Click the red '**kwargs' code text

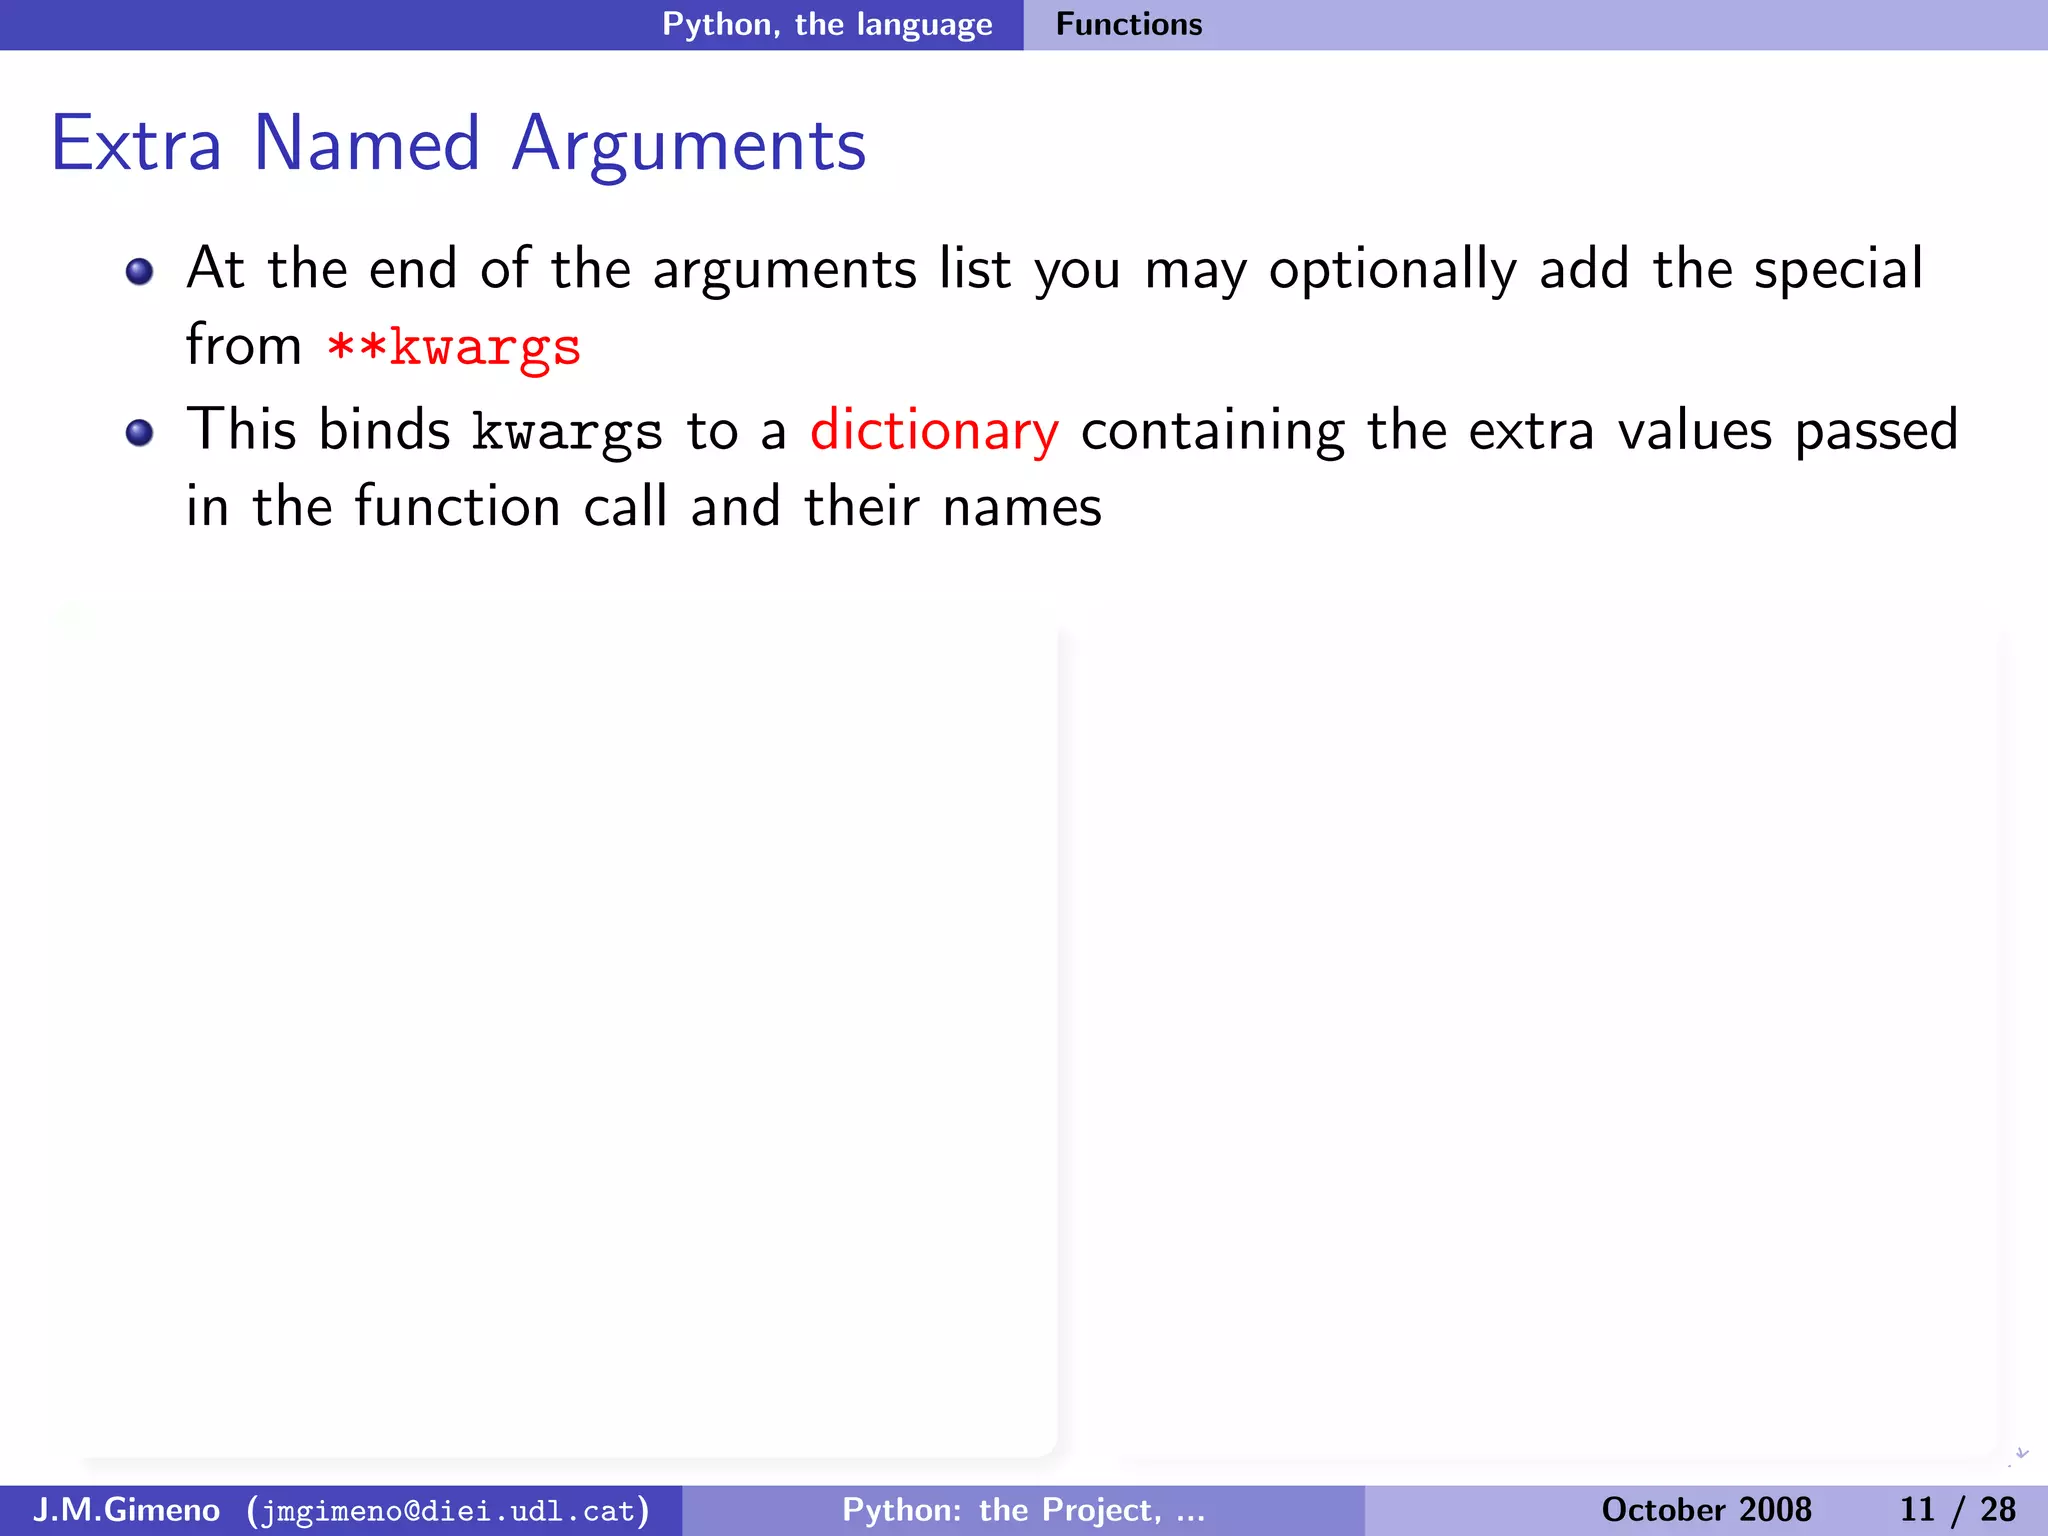tap(454, 347)
